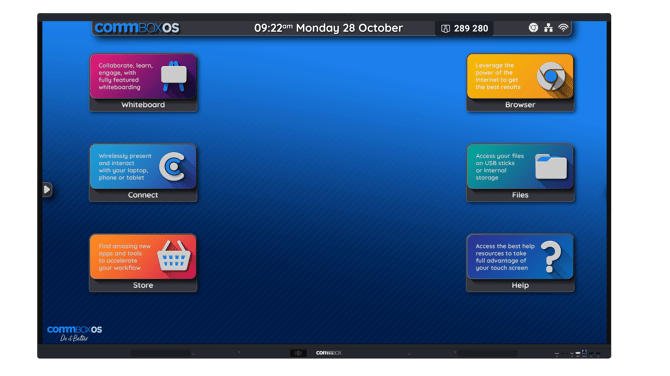Open the Connect wireless presenting tile
The width and height of the screenshot is (670, 376).
[143, 173]
